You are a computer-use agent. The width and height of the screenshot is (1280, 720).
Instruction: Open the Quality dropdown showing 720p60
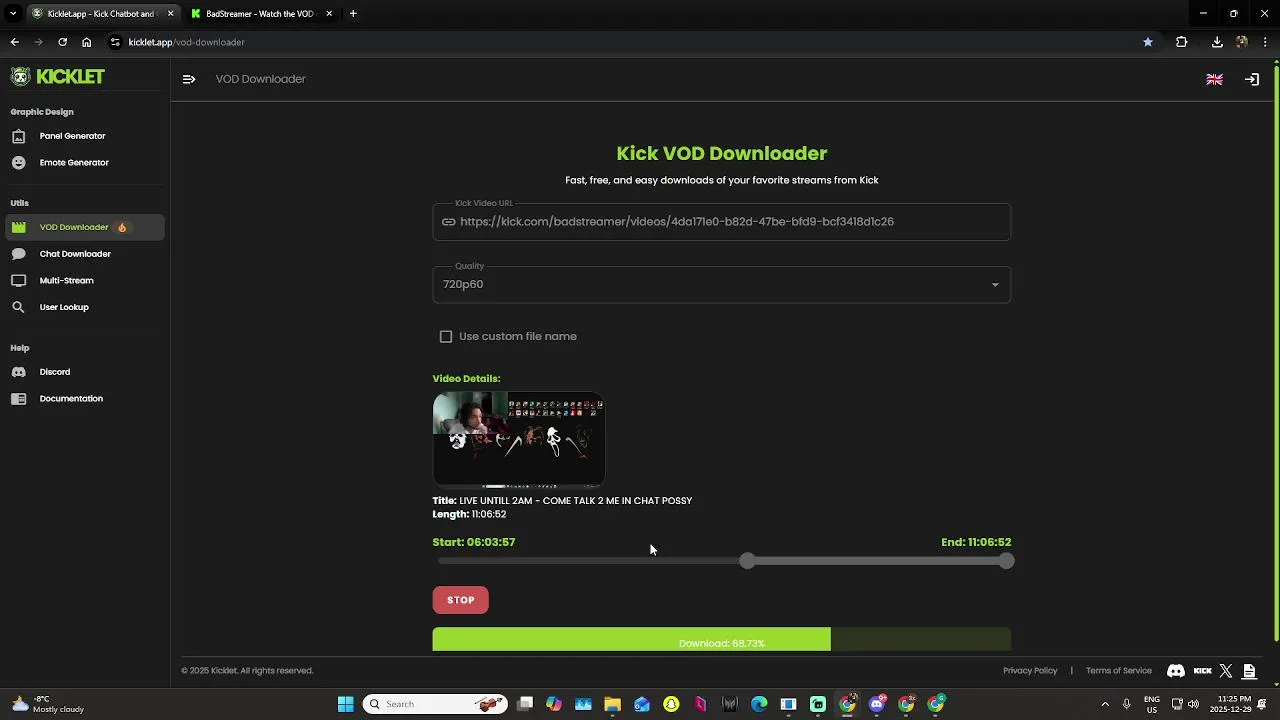(721, 284)
